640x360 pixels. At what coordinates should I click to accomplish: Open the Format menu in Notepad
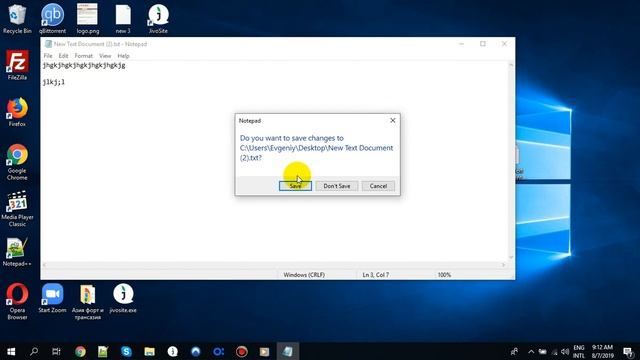tap(84, 56)
